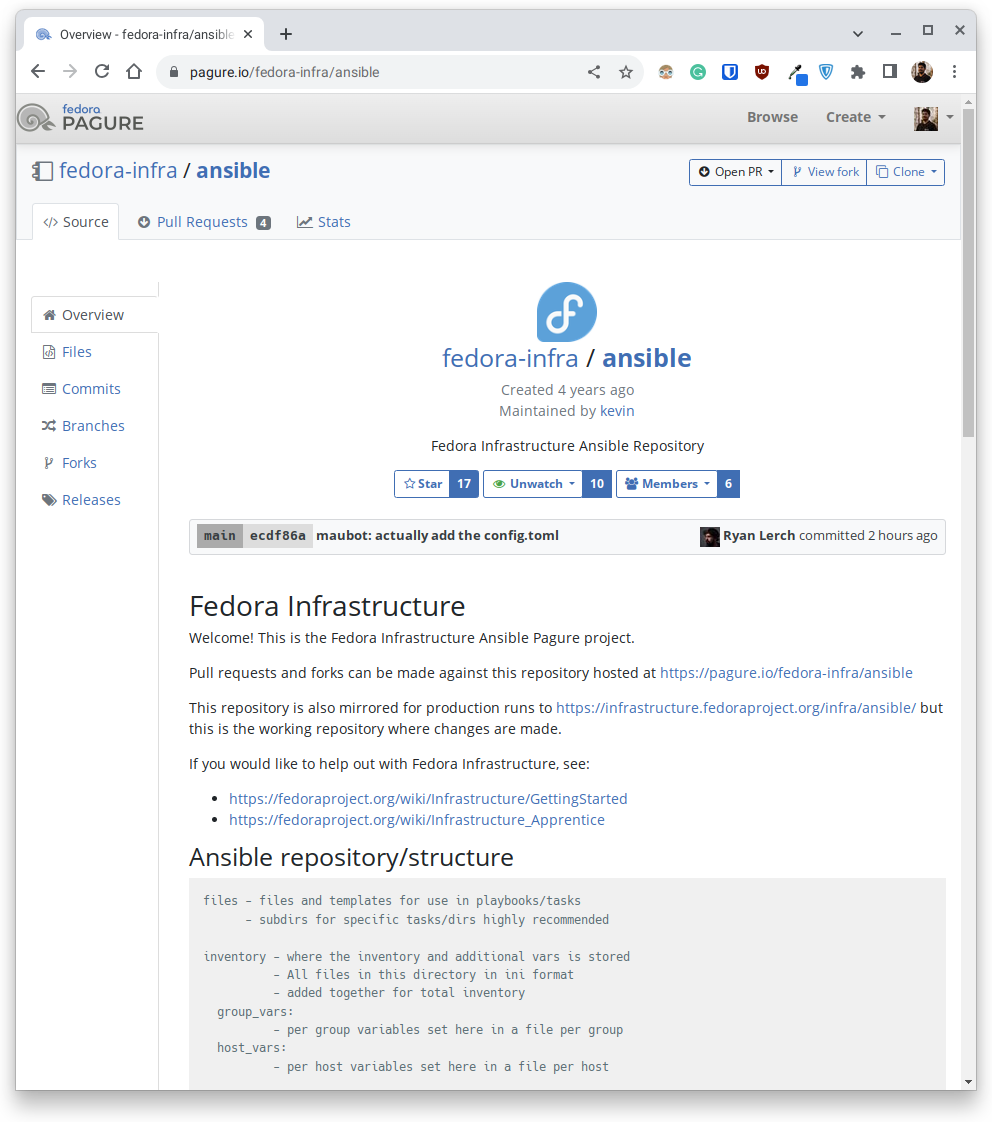Open Chrome's three-dot menu
992x1122 pixels.
pos(954,72)
